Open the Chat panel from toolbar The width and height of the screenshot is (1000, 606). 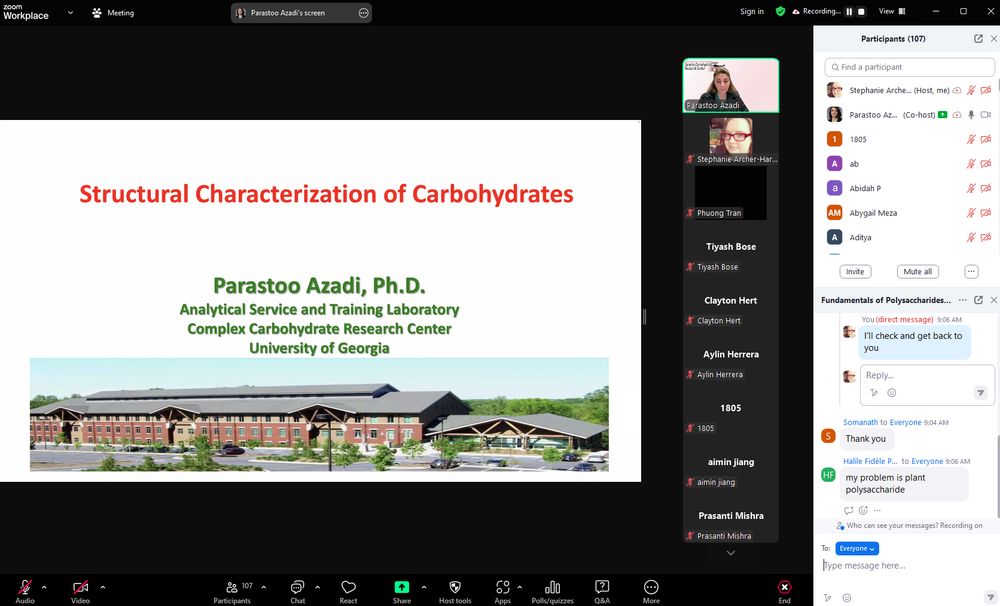[297, 588]
